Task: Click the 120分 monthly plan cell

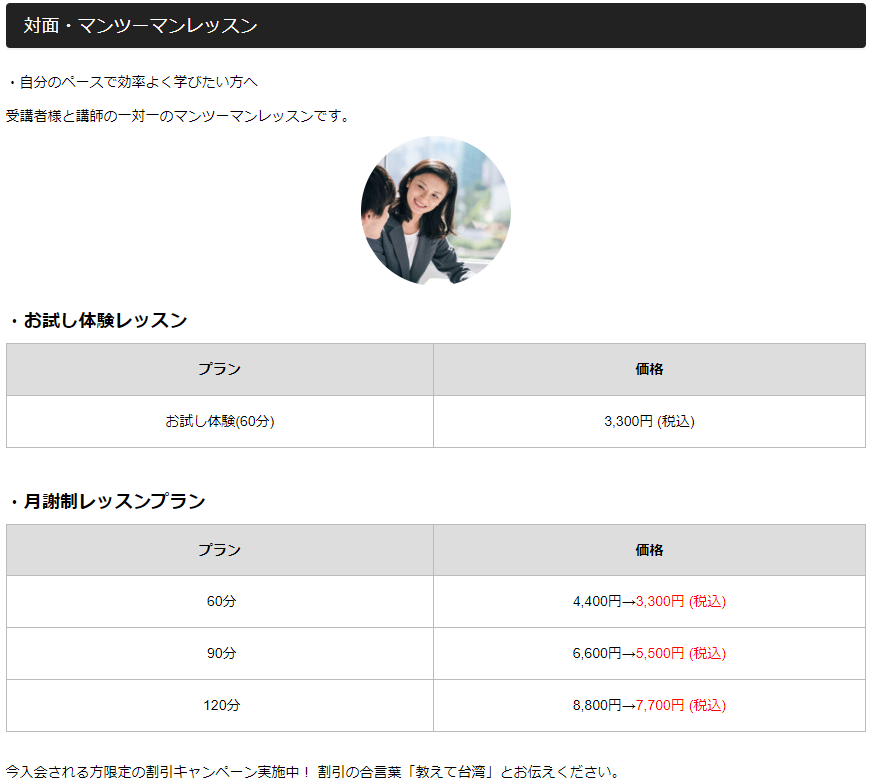Action: [220, 705]
